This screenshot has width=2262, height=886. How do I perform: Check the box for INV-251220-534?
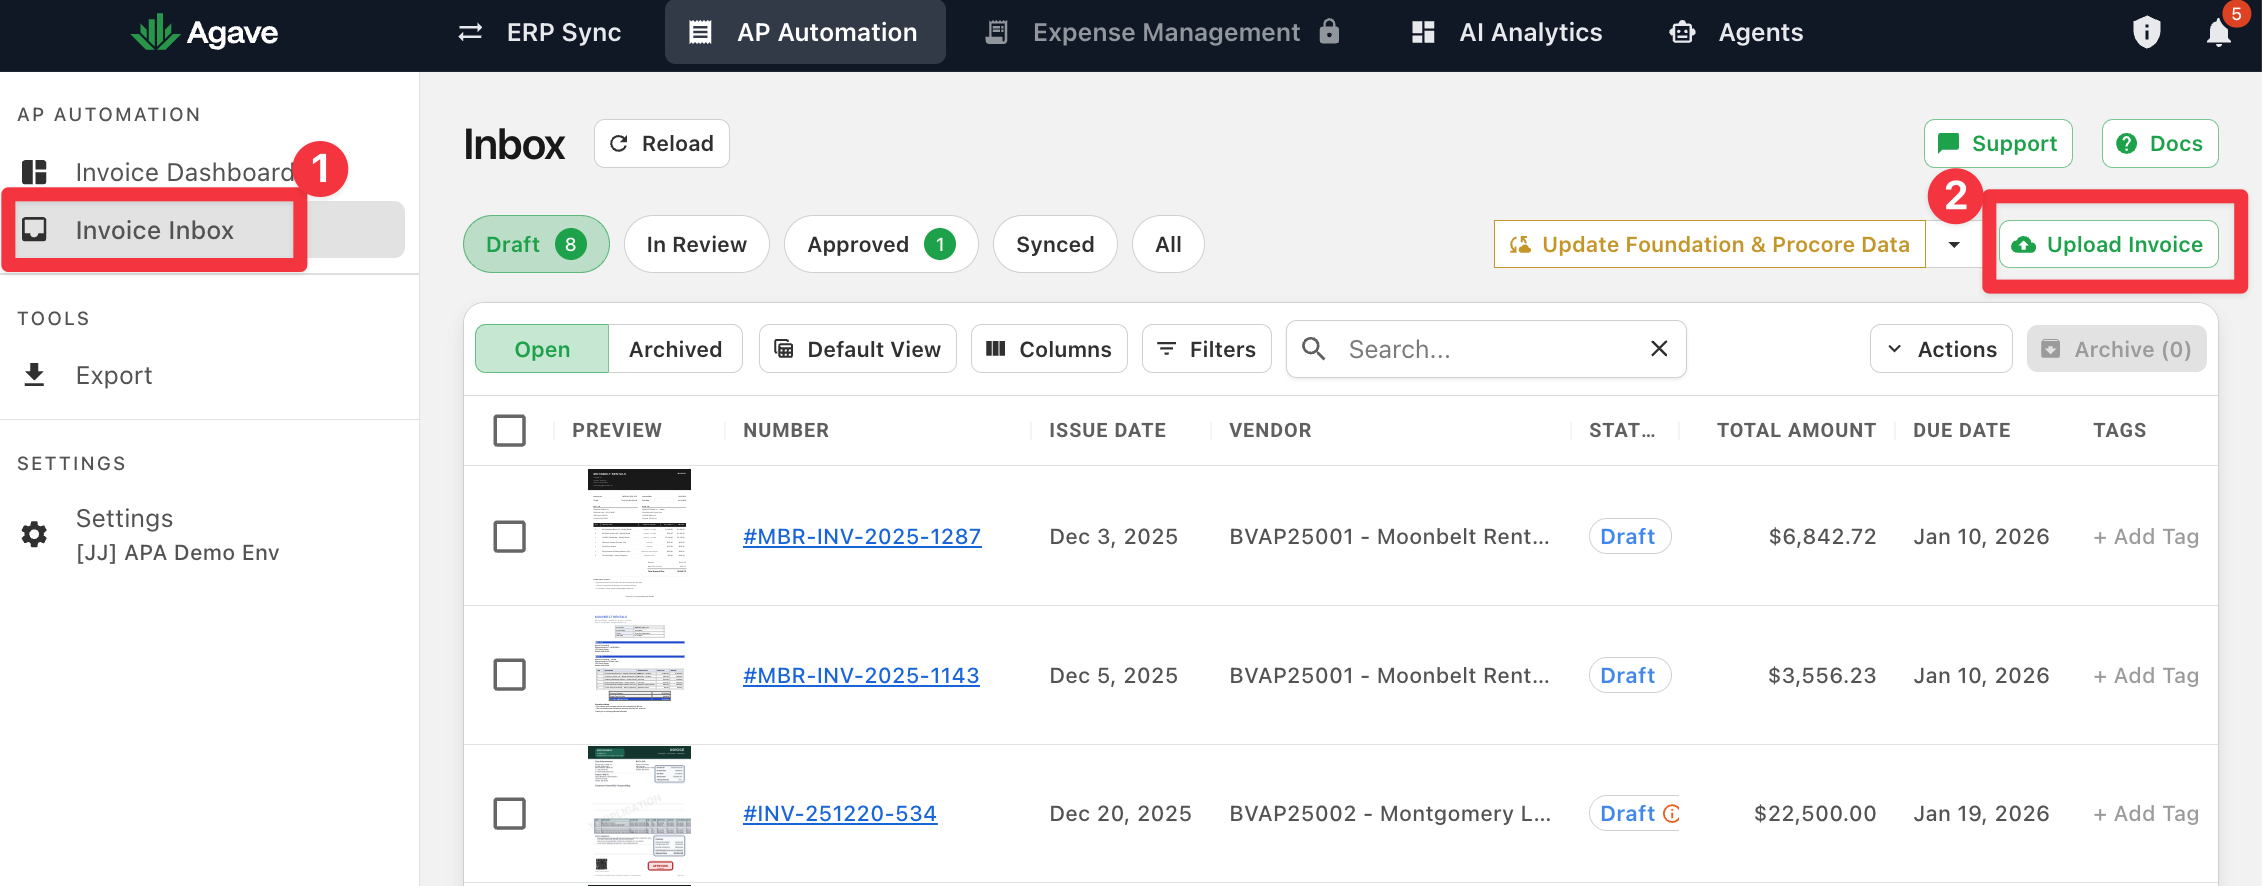point(510,814)
